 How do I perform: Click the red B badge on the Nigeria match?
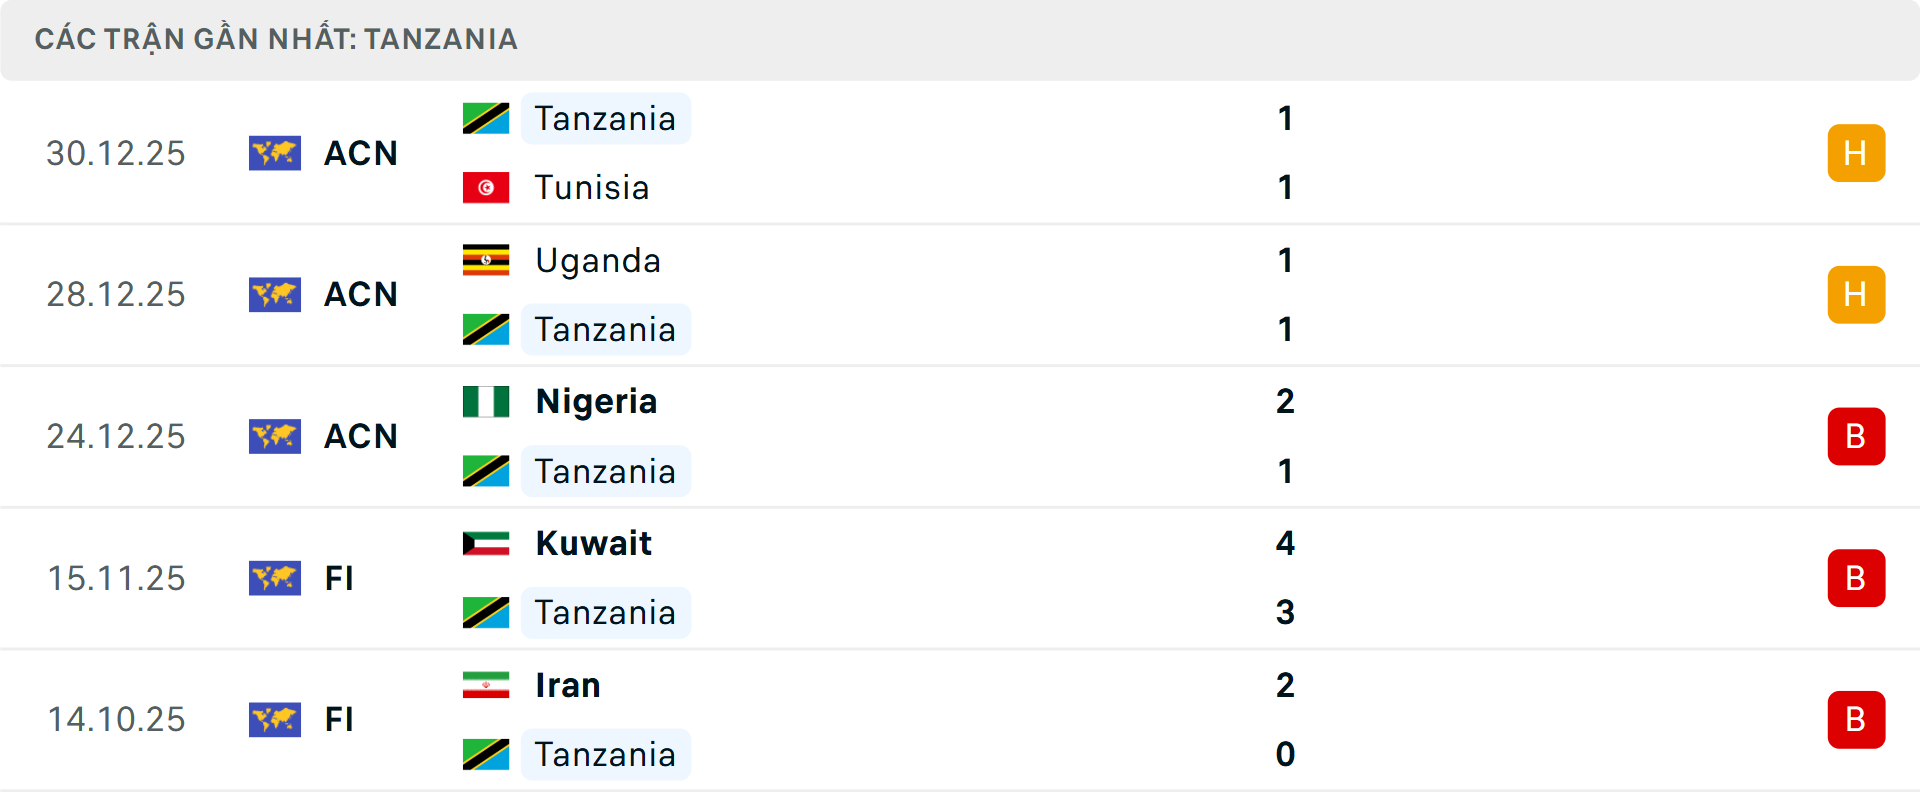click(1856, 436)
